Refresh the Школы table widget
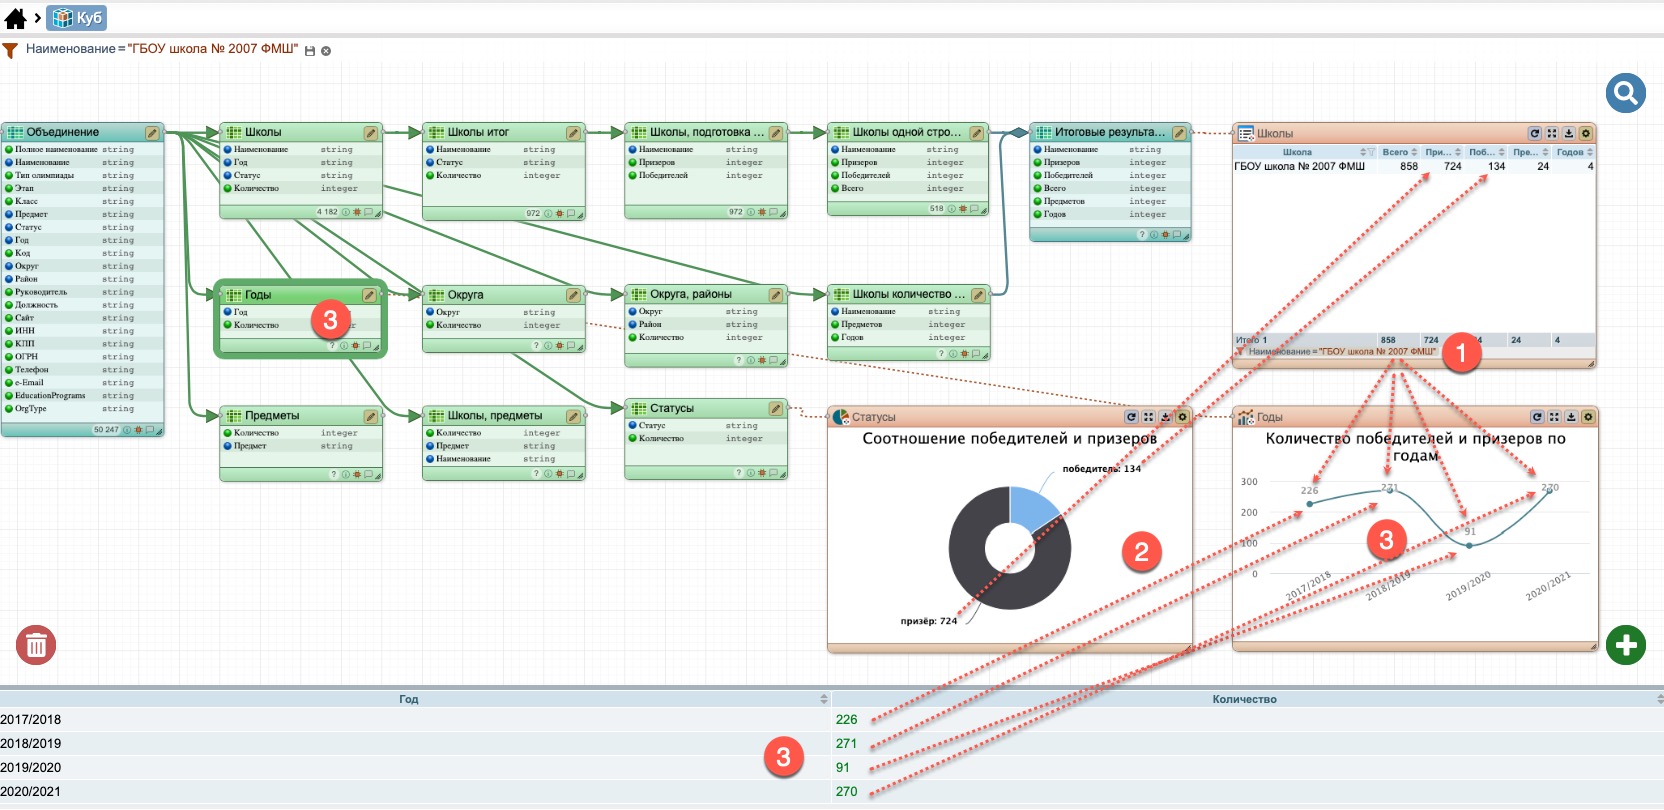 click(x=1534, y=133)
